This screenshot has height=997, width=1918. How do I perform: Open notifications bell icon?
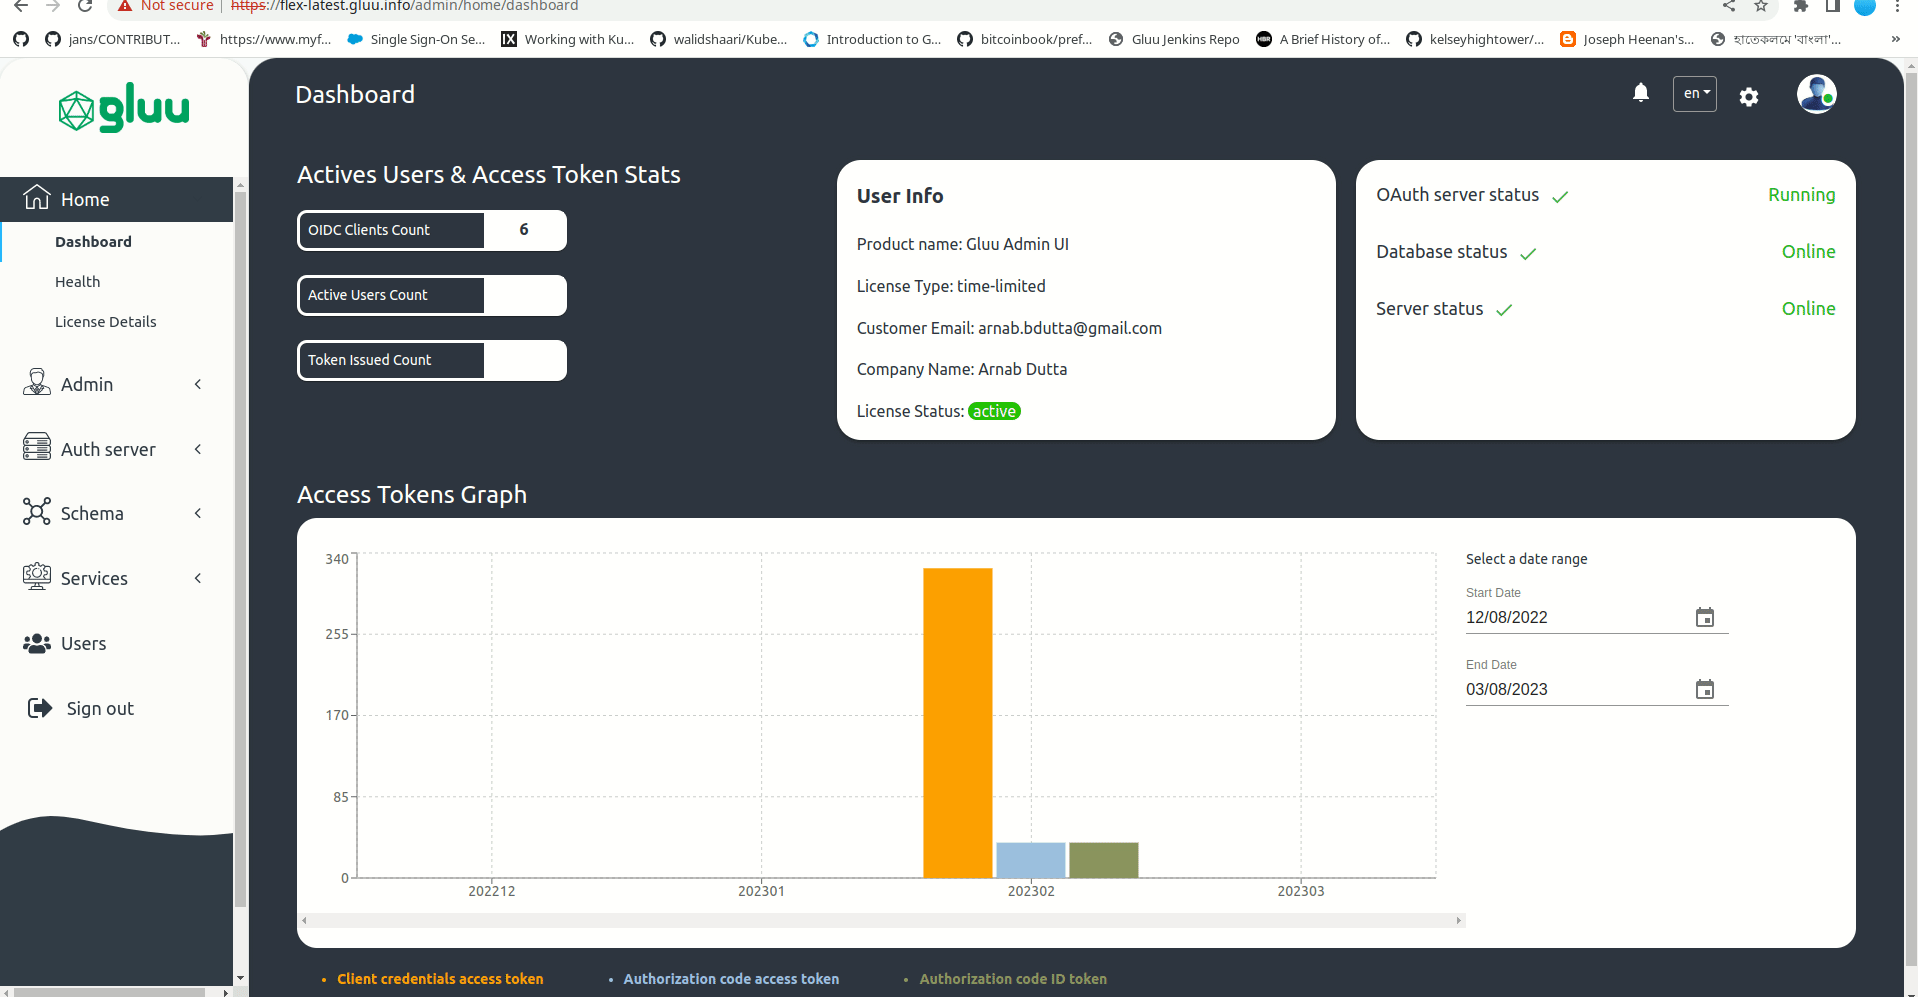coord(1639,93)
